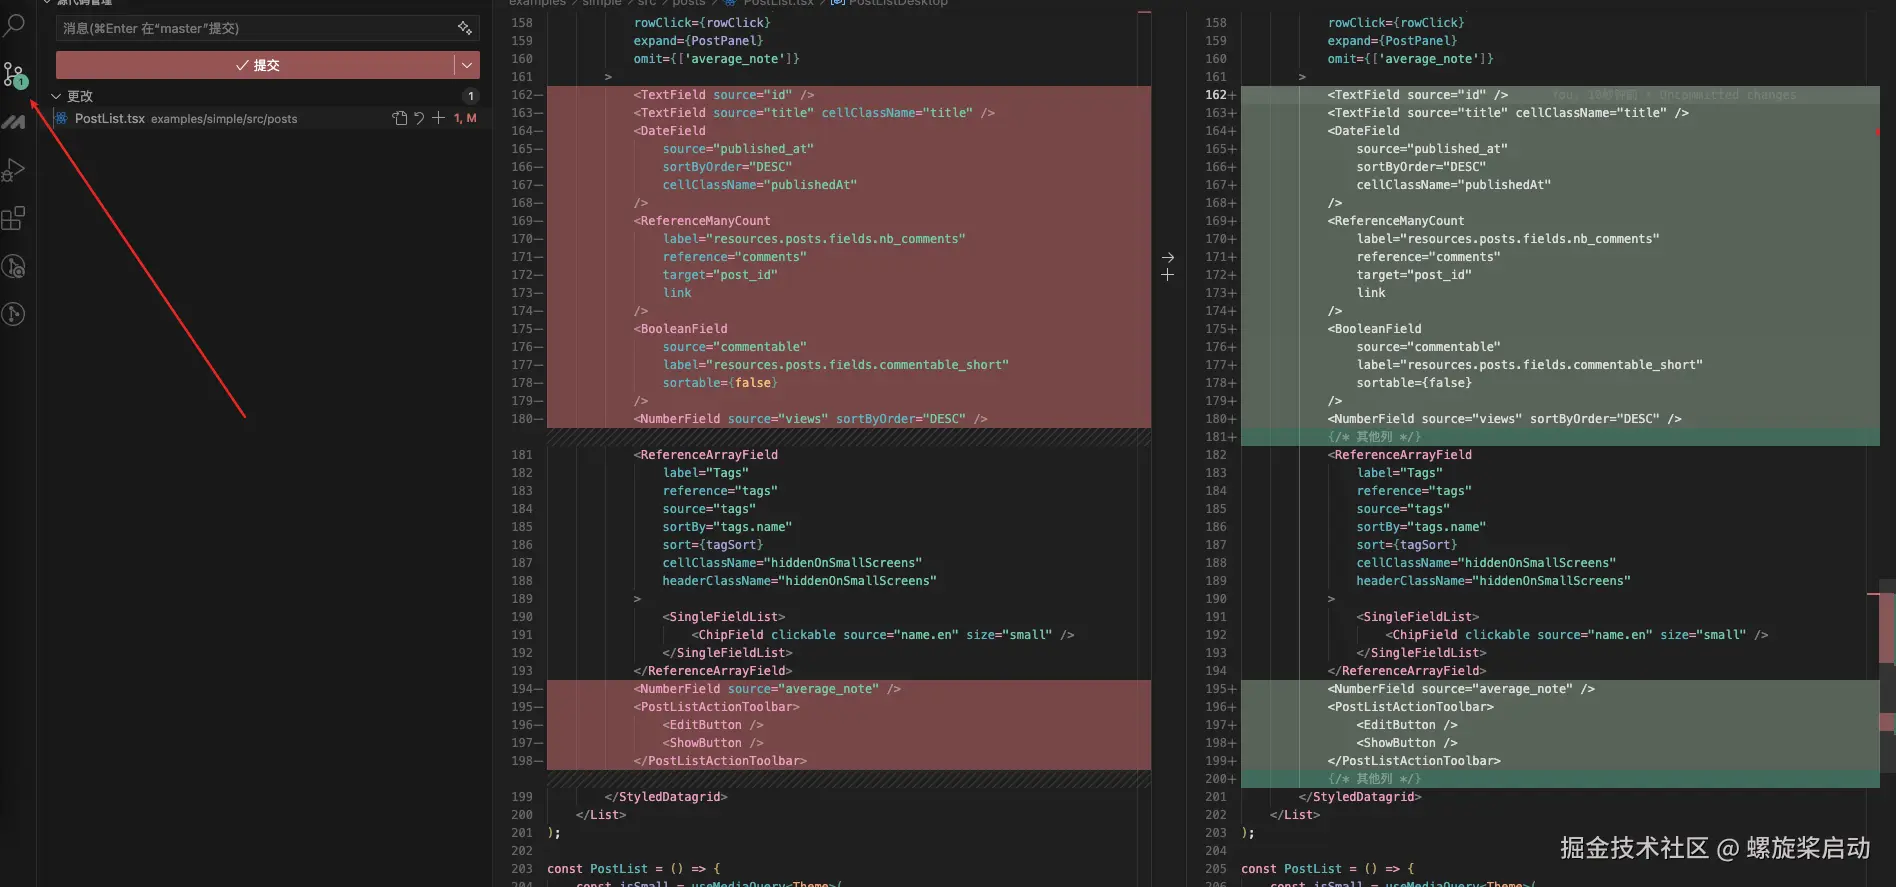
Task: Open the Git graph icon at bottom of activity bar
Action: point(14,314)
